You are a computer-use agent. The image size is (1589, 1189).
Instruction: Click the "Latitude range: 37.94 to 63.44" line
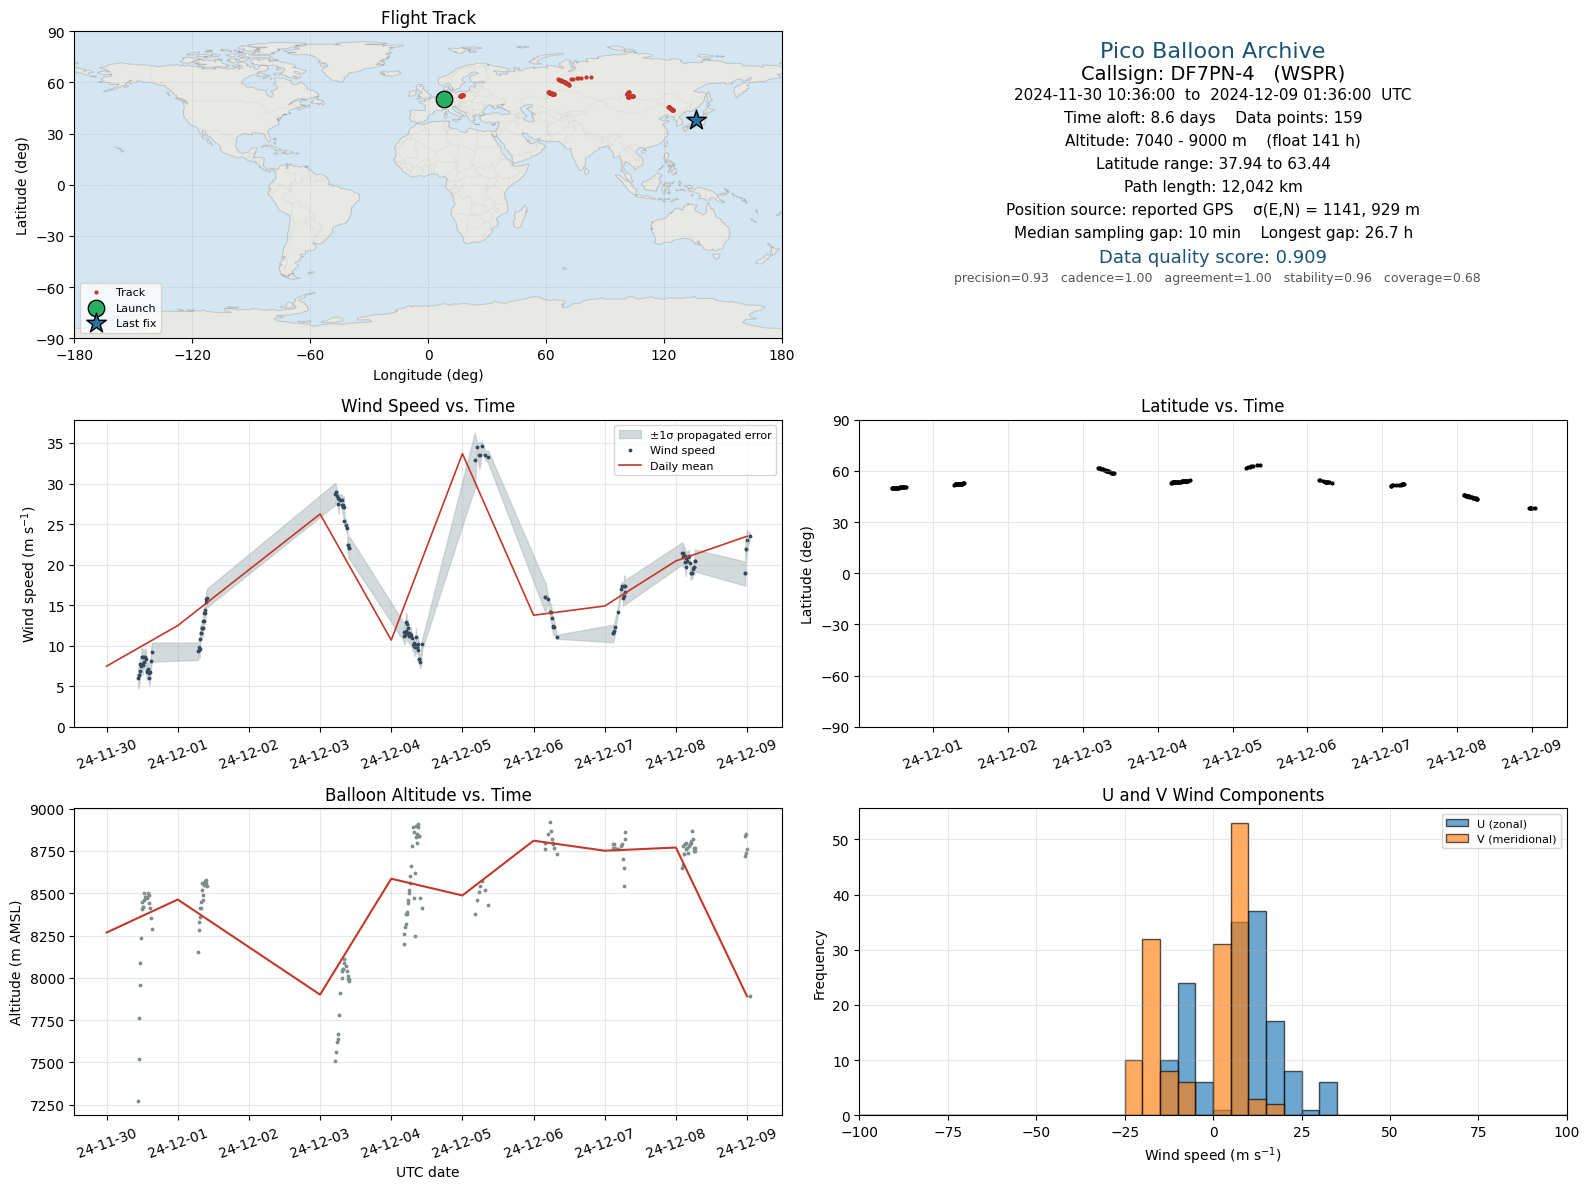coord(1212,164)
